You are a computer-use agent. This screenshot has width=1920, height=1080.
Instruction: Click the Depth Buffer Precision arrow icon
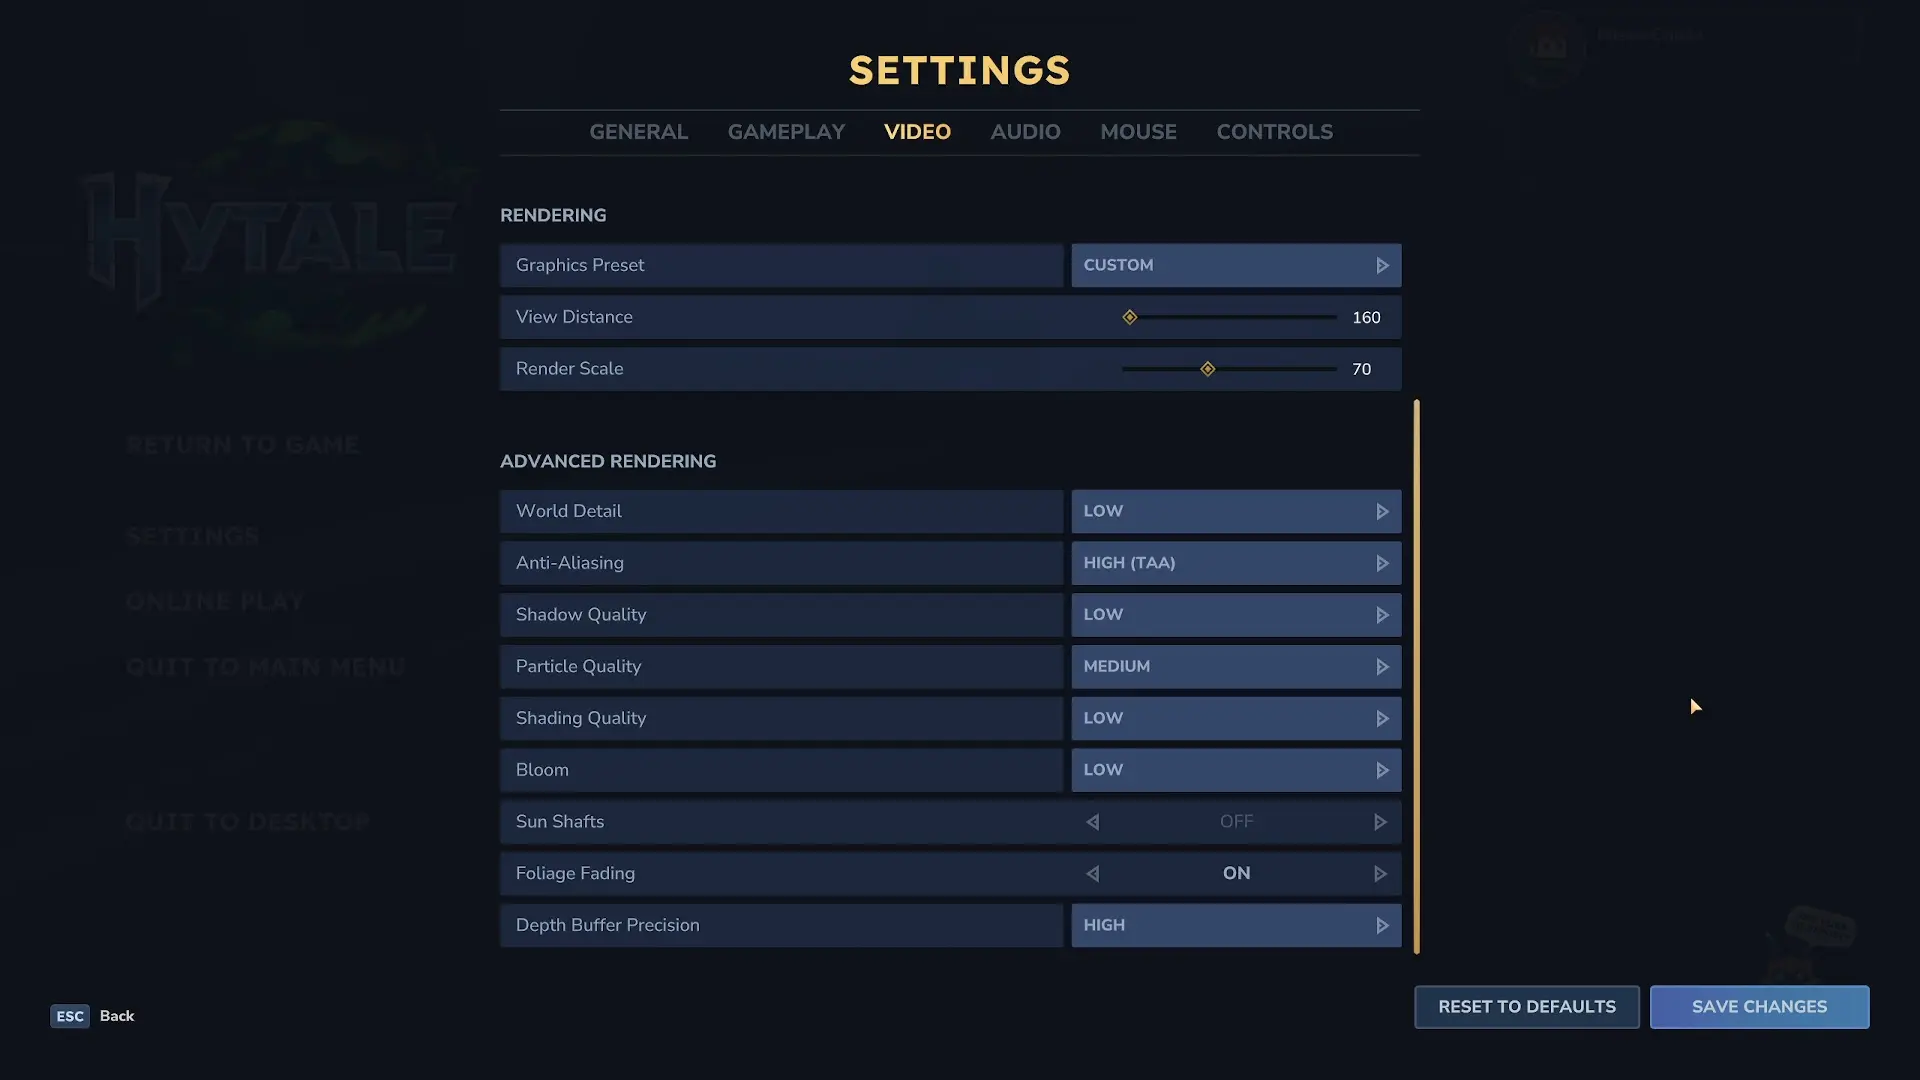(x=1382, y=926)
